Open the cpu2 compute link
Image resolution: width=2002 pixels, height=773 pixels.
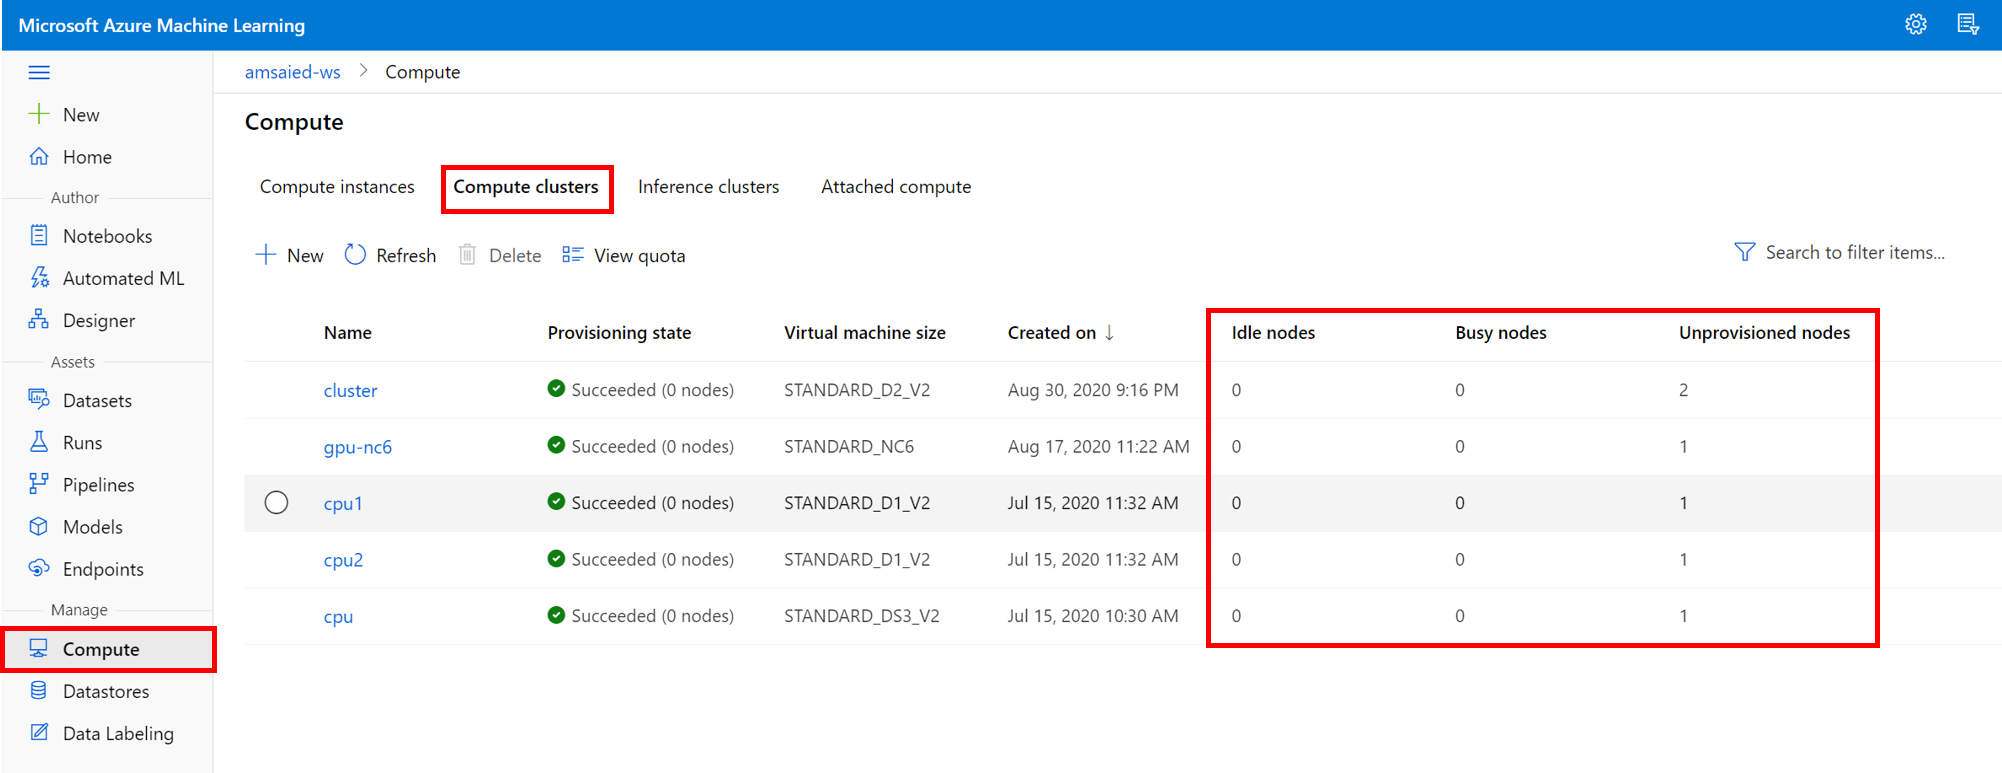(x=343, y=560)
